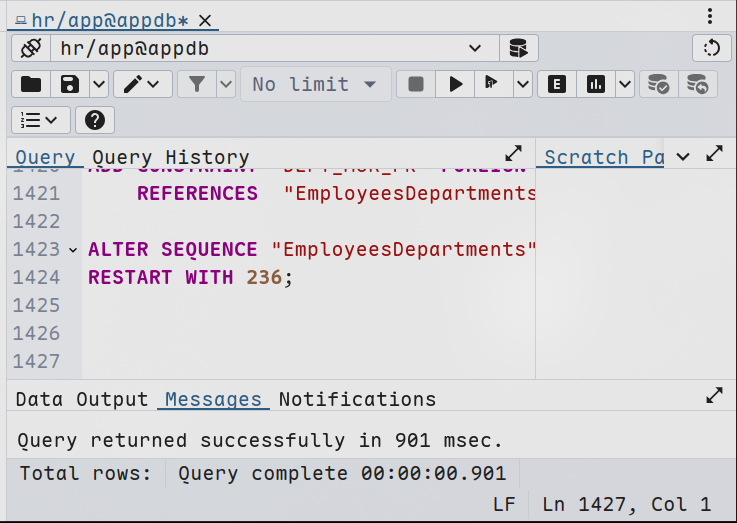Click the Explain (E) button

(557, 84)
